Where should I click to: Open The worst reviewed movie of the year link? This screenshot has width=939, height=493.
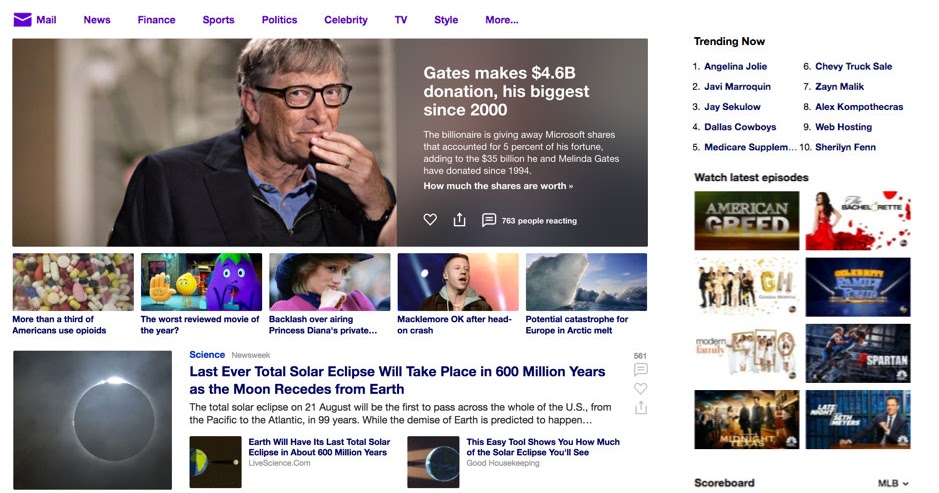tap(200, 325)
